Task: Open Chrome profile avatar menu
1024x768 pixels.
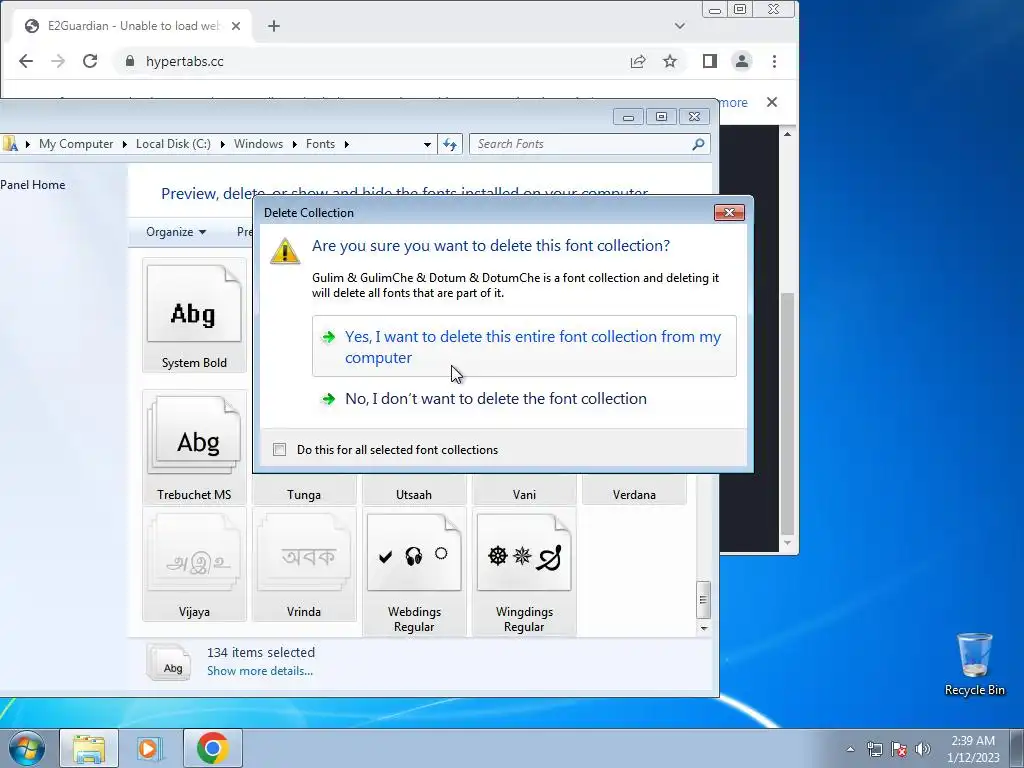Action: point(742,61)
